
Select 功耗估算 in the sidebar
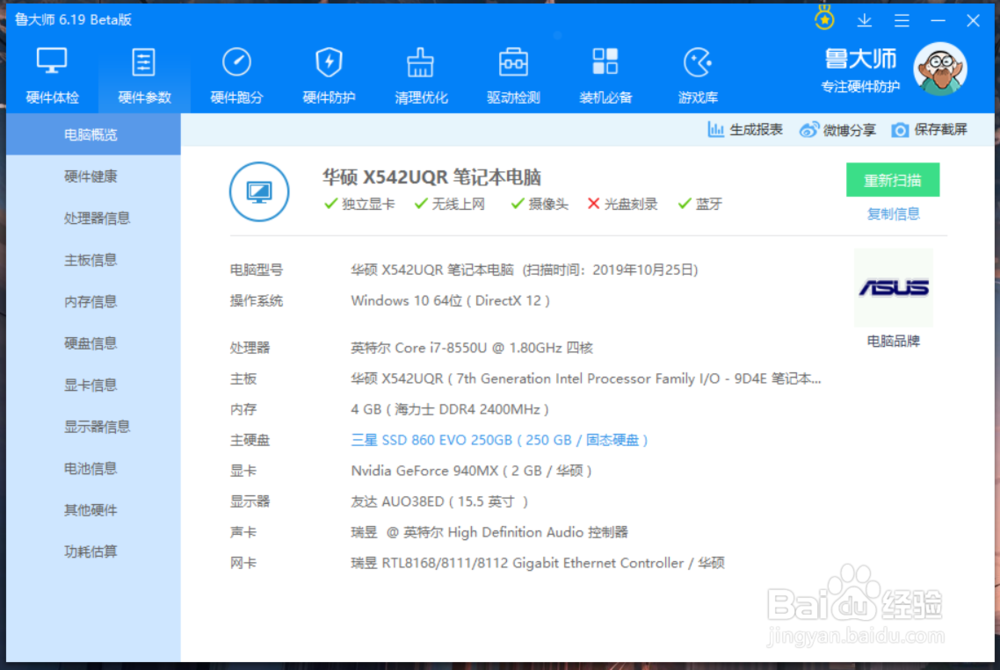93,551
